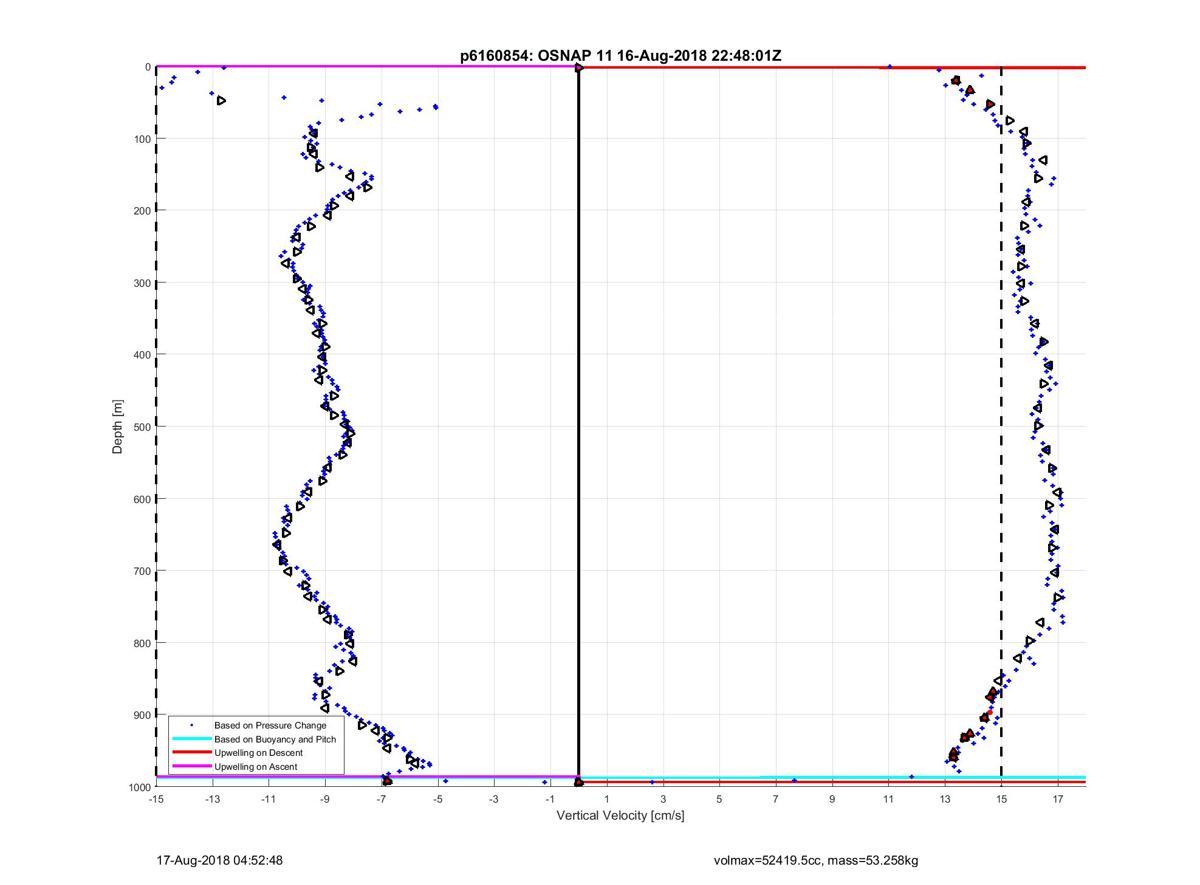This screenshot has width=1200, height=885.
Task: Click the depth tick label 600
Action: coord(142,499)
